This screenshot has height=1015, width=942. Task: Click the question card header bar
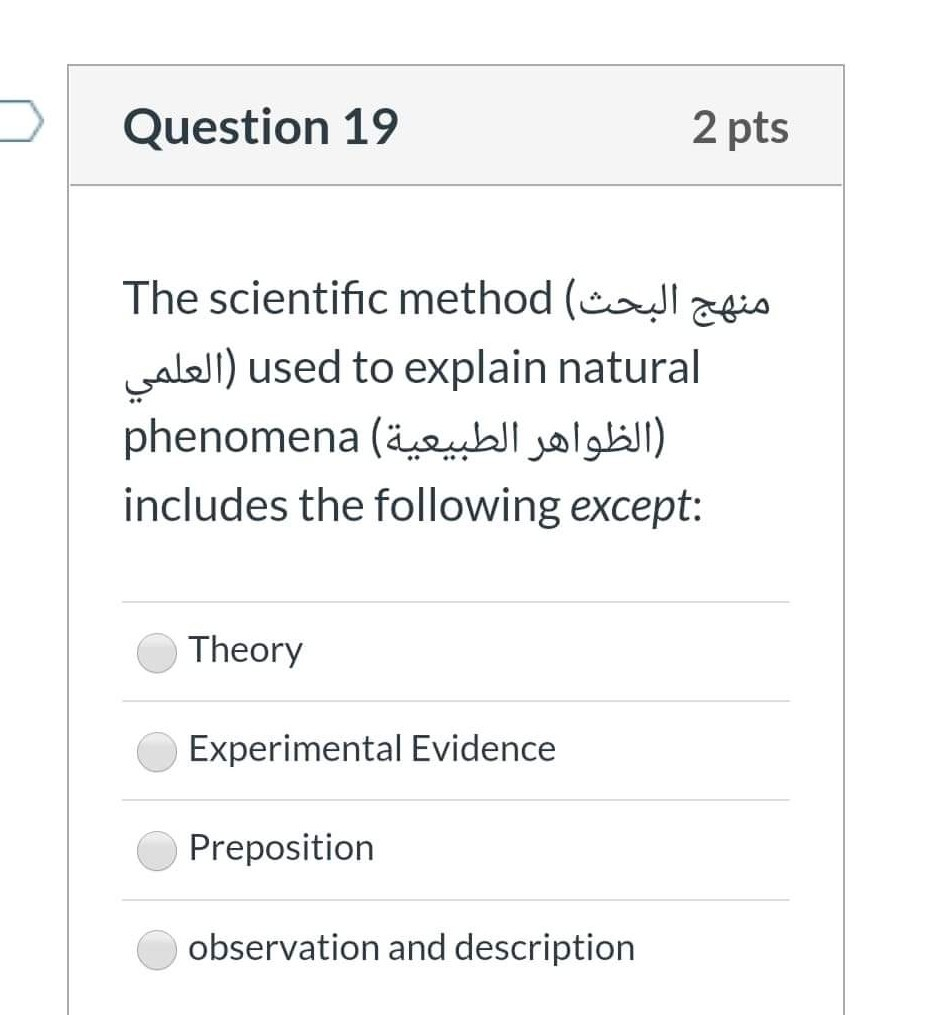[456, 126]
